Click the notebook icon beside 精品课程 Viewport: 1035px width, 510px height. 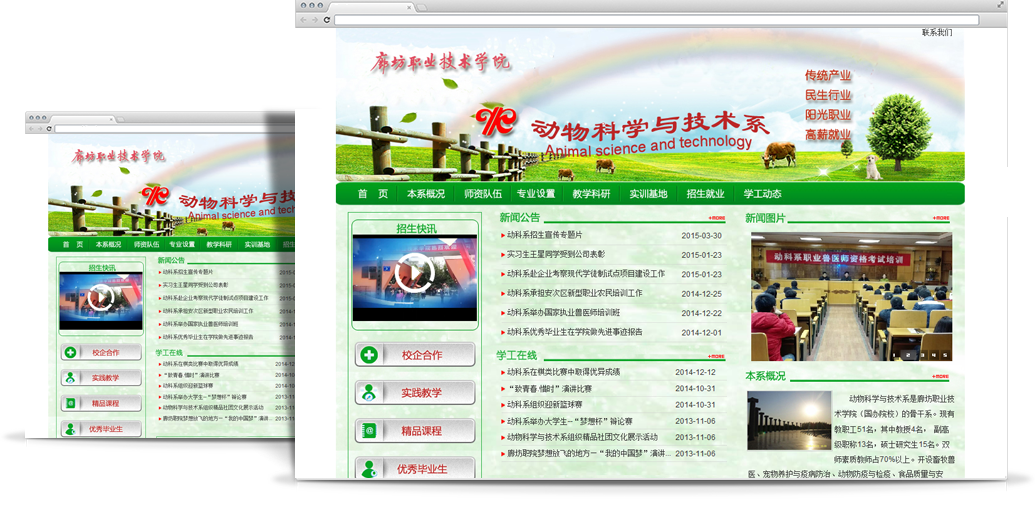[x=369, y=431]
